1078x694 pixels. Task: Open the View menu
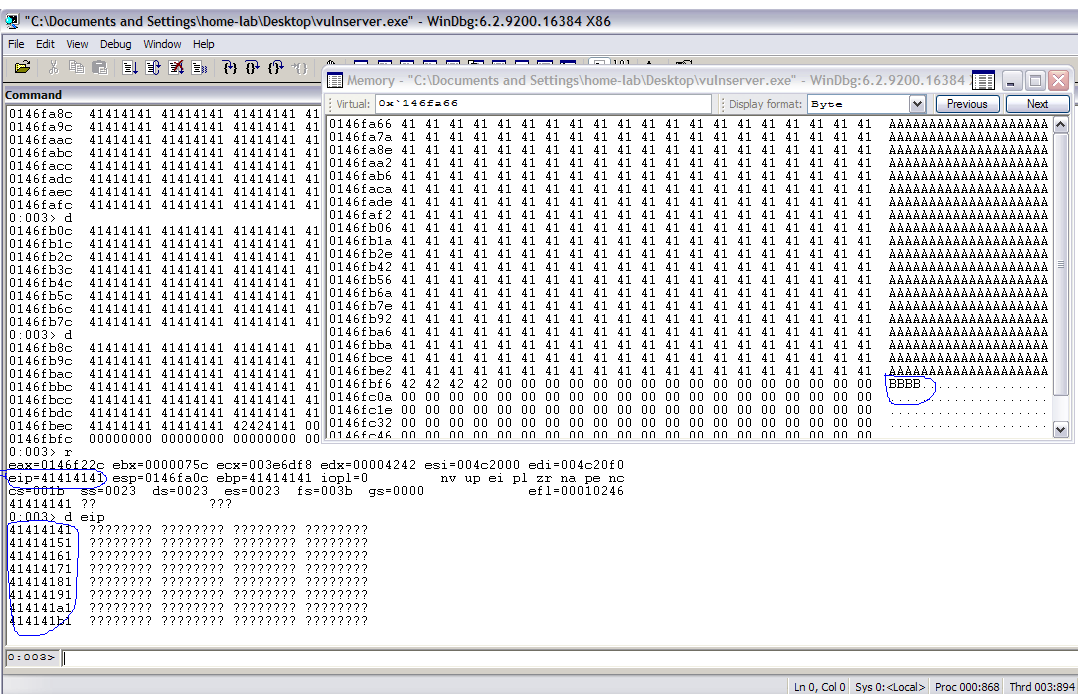(x=77, y=44)
